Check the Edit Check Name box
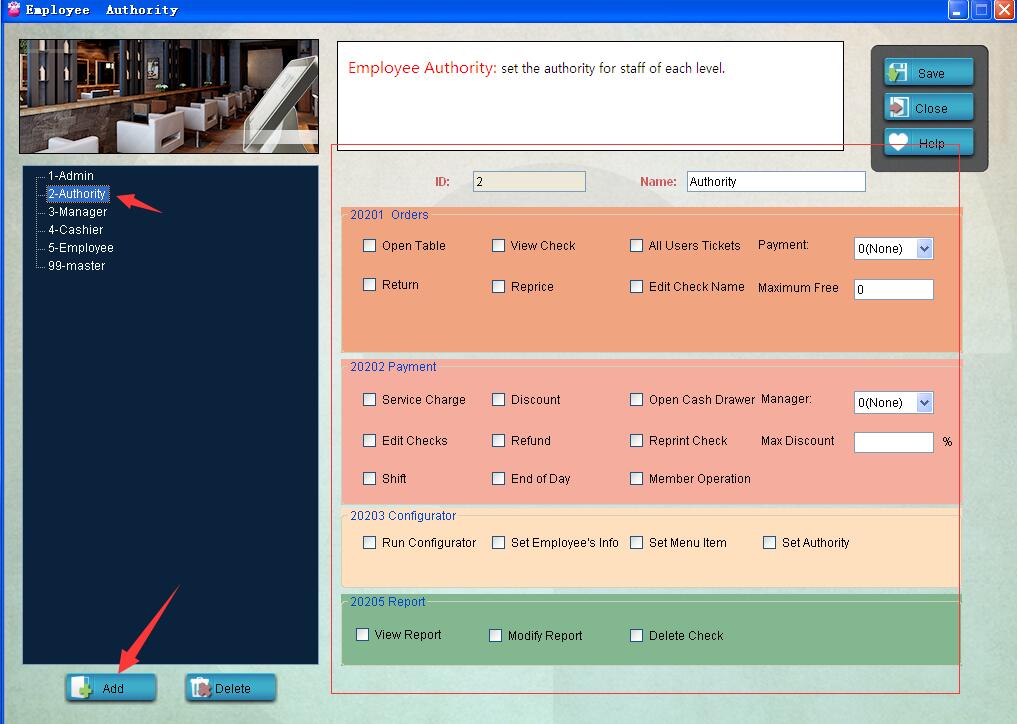 pyautogui.click(x=636, y=286)
